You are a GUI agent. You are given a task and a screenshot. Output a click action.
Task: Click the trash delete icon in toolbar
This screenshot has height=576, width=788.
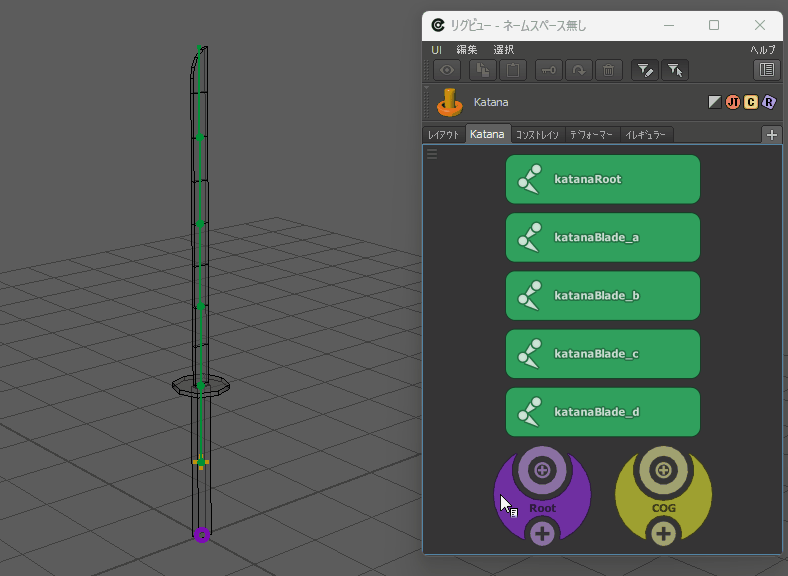[x=609, y=70]
